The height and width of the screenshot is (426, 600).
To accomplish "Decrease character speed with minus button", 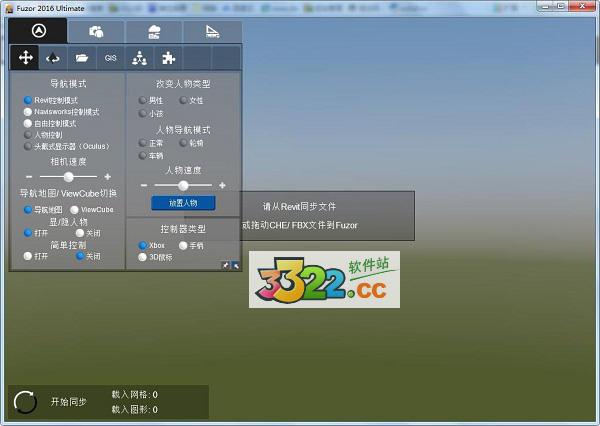I will point(144,185).
